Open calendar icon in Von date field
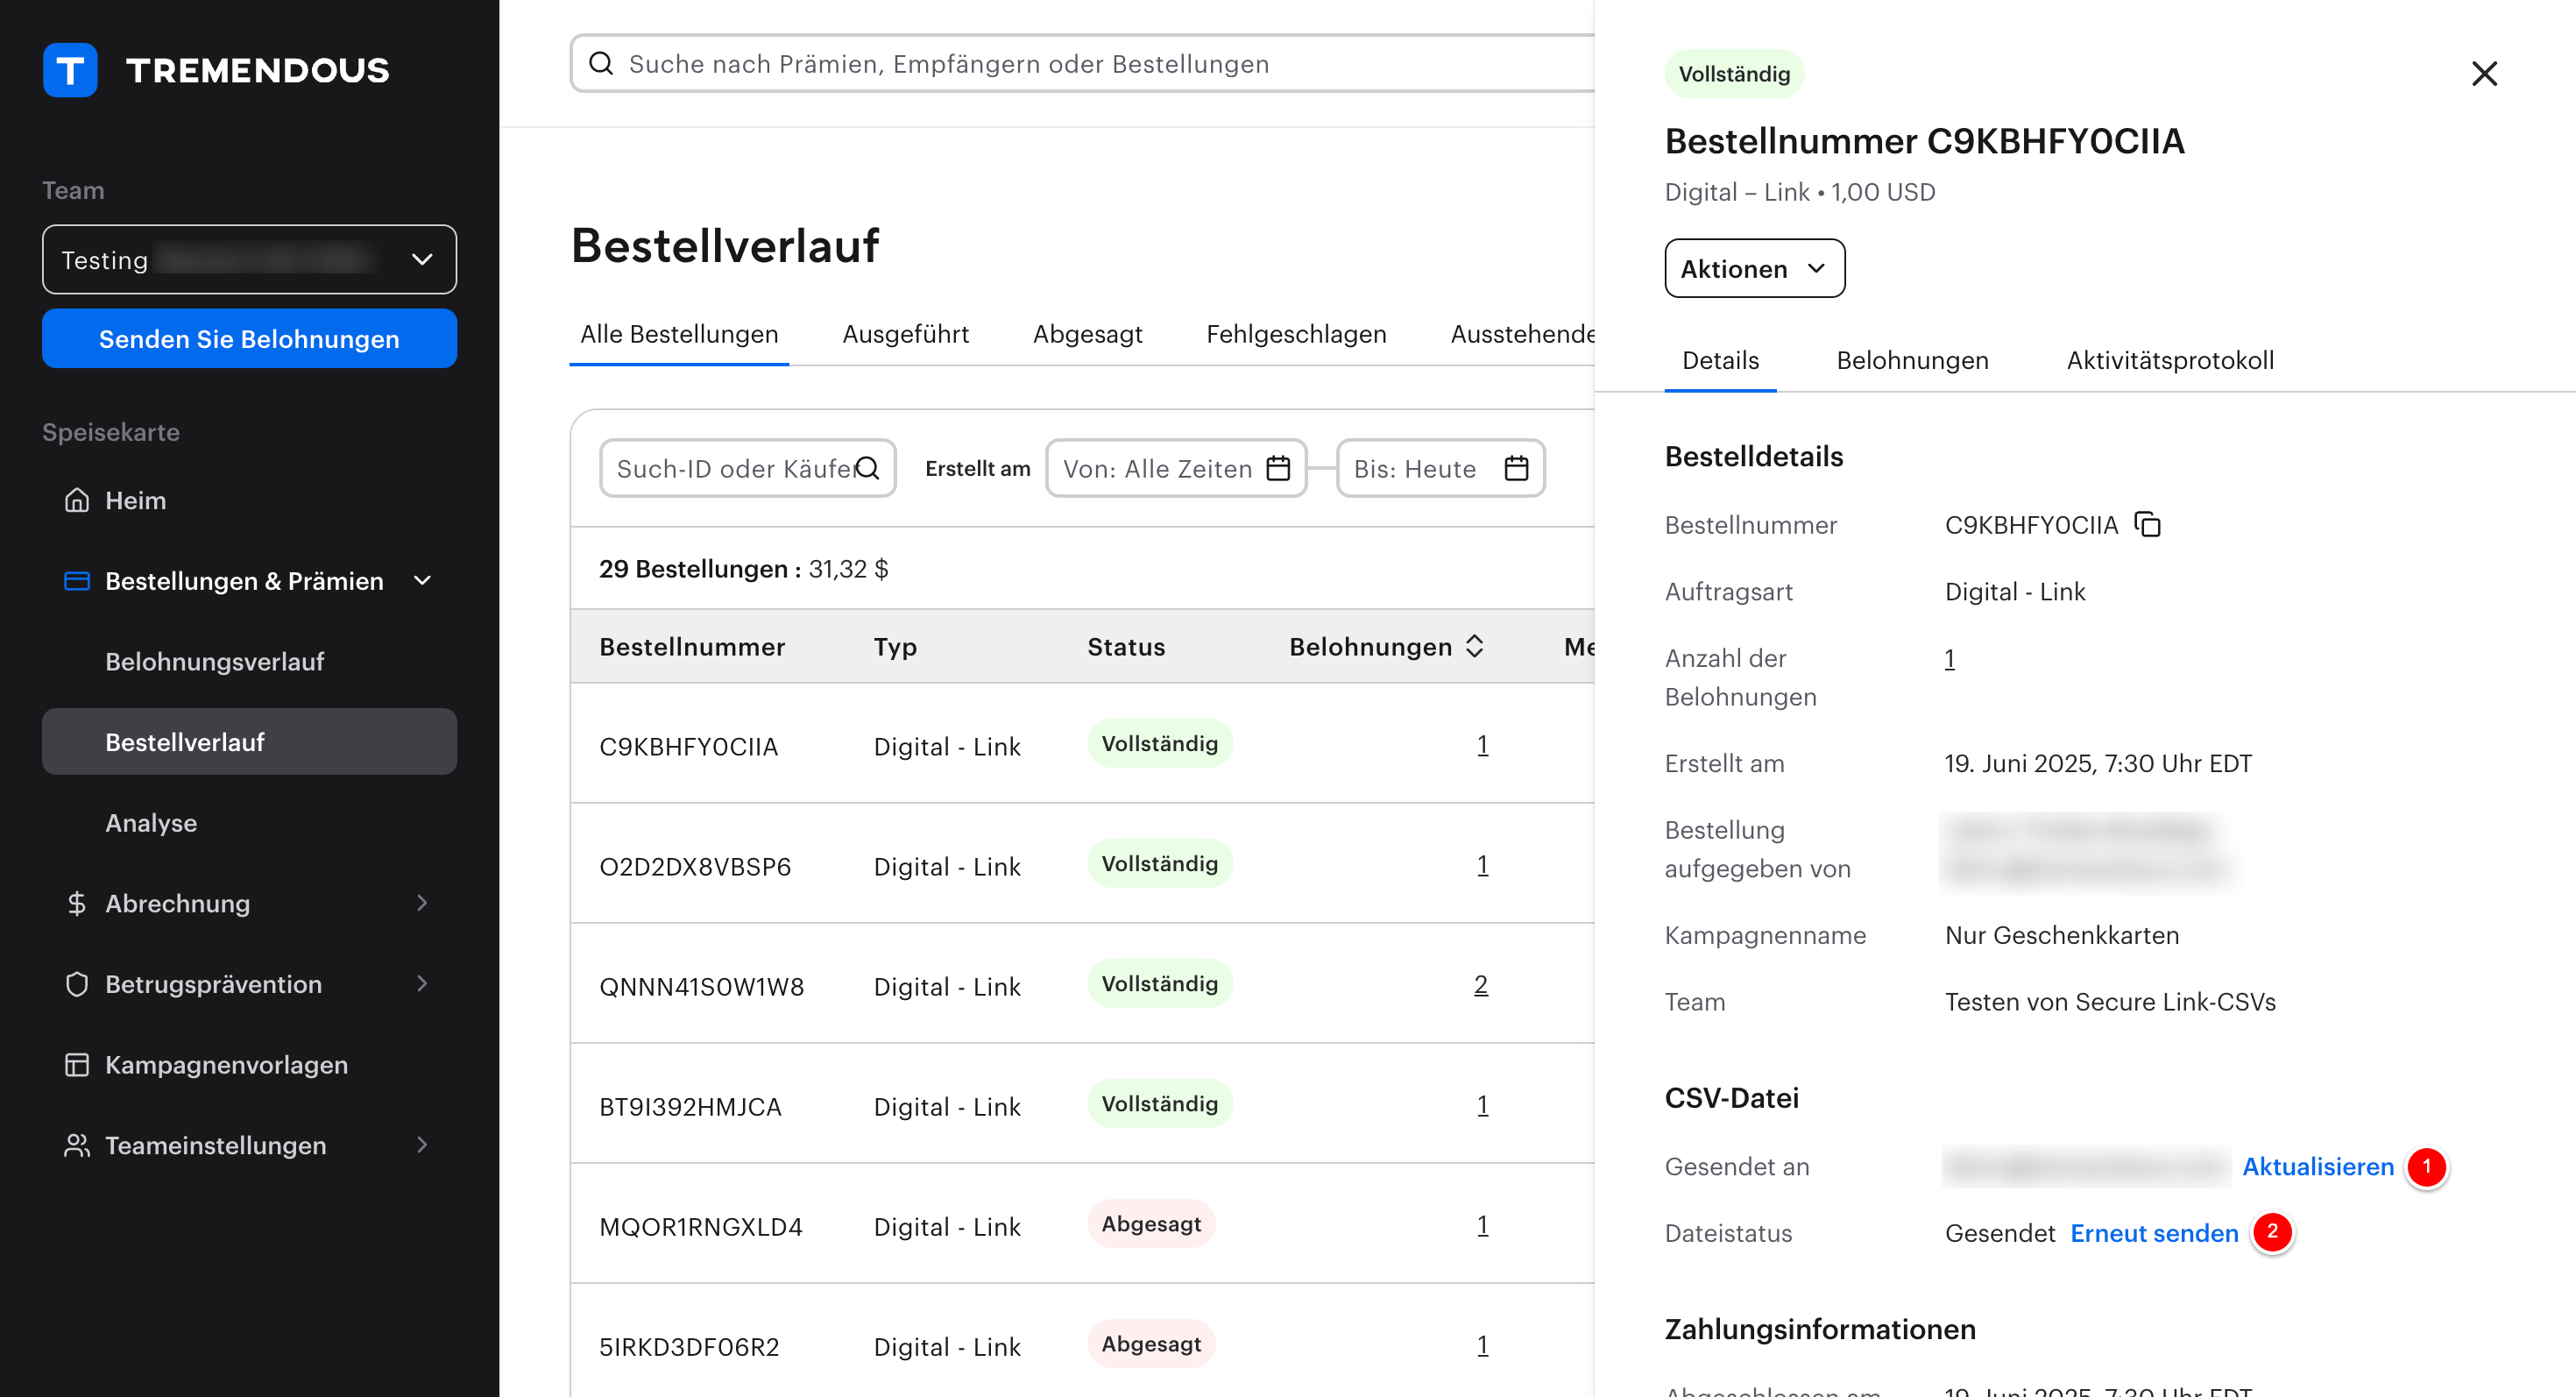The image size is (2576, 1397). coord(1277,468)
